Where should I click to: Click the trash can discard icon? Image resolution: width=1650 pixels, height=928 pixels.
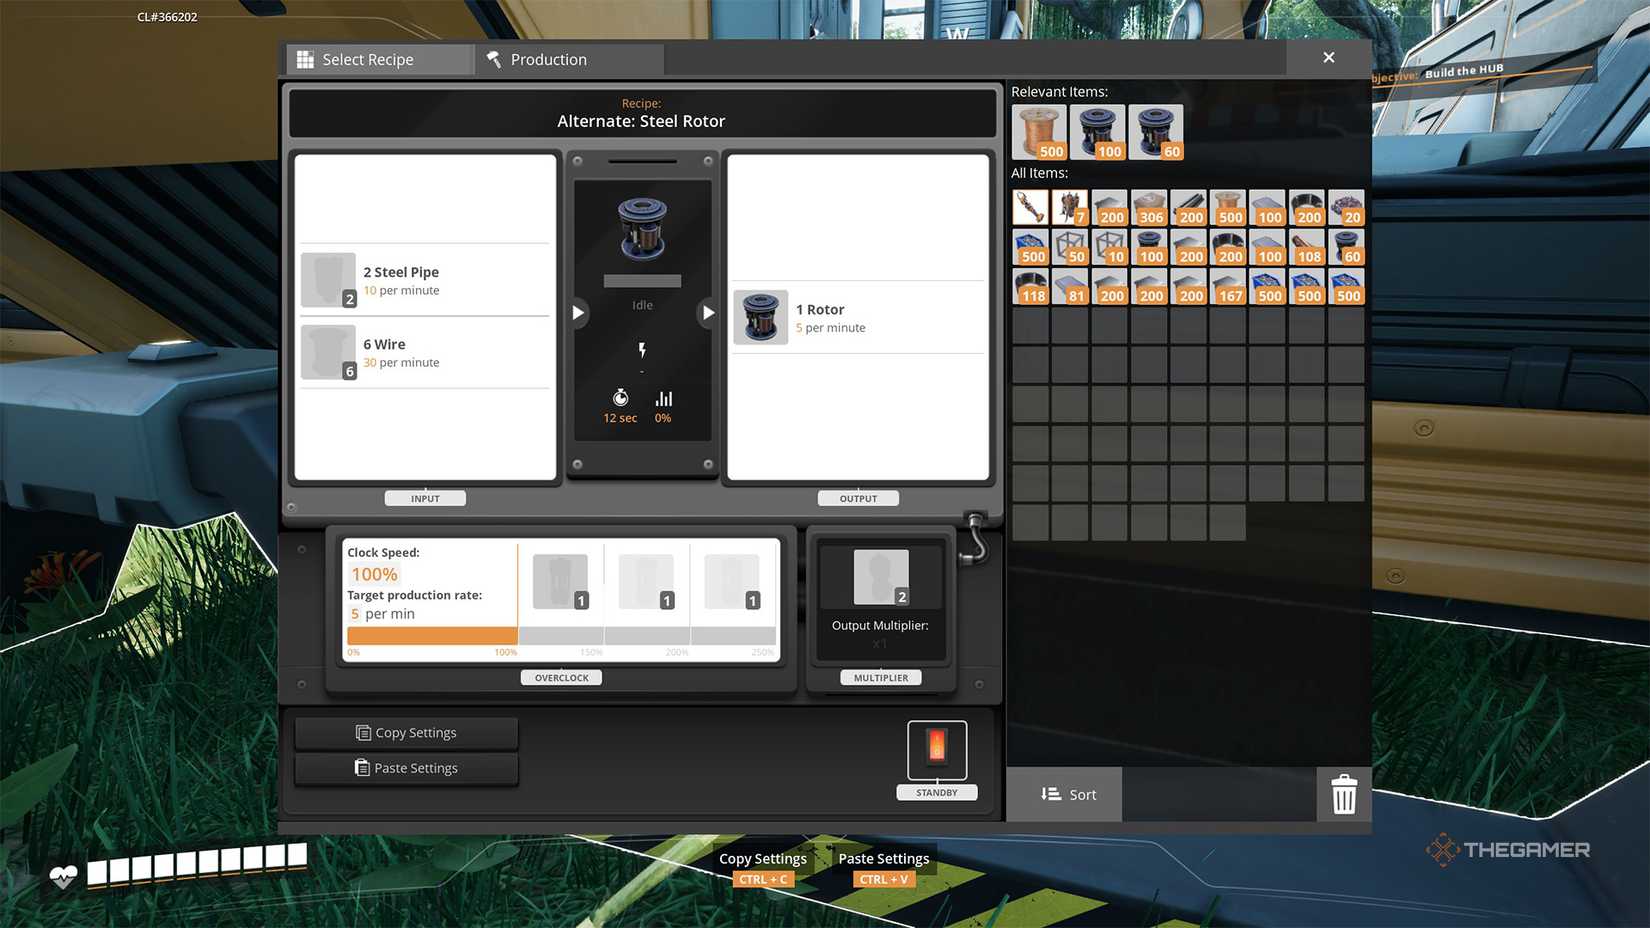pyautogui.click(x=1344, y=795)
